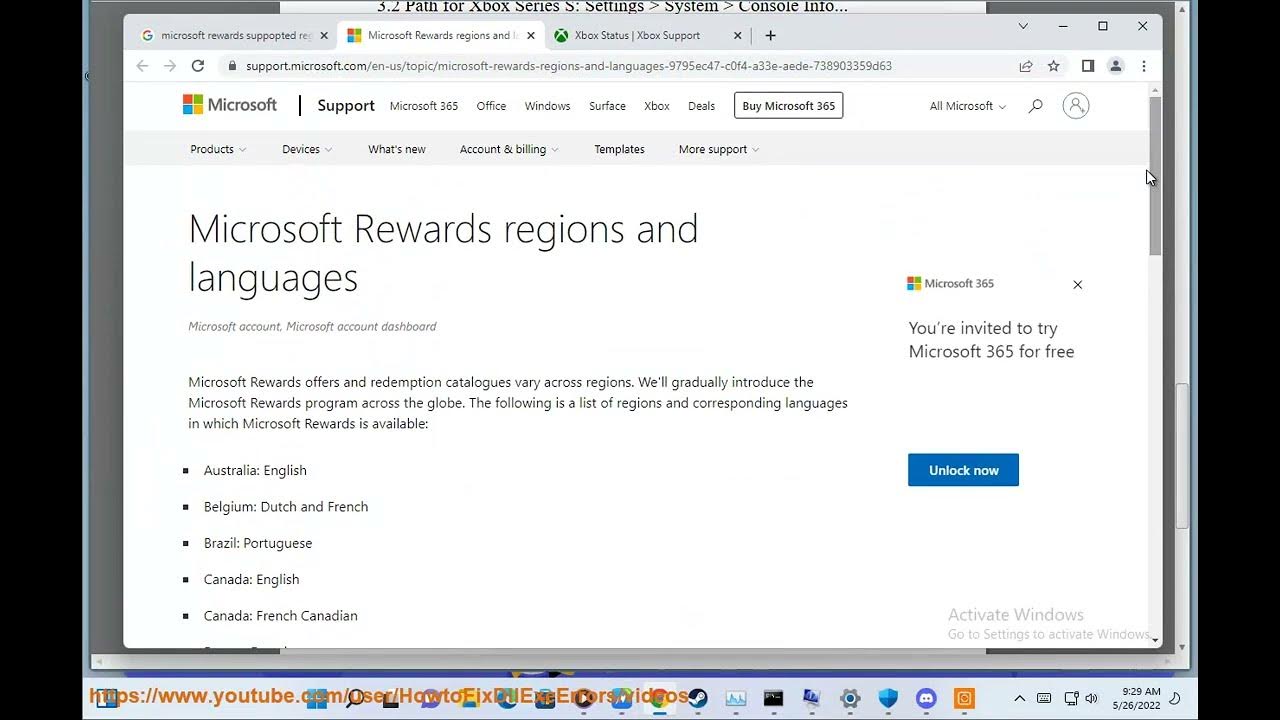Open the Templates nav item
The width and height of the screenshot is (1280, 720).
(x=619, y=149)
